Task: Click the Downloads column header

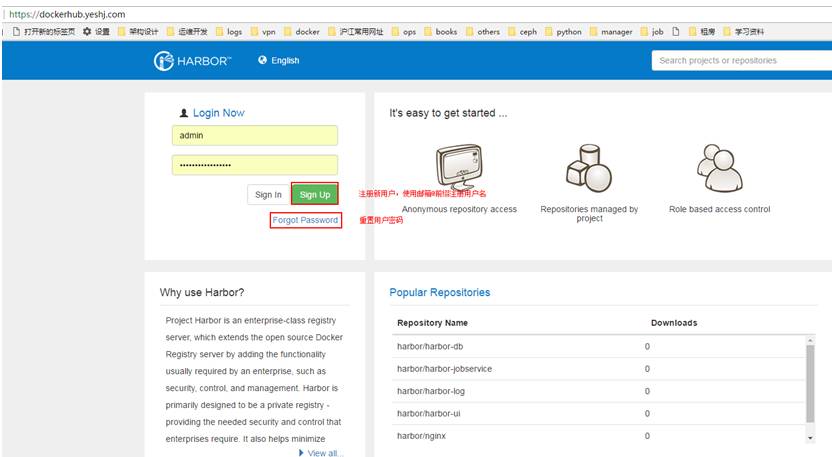Action: (674, 323)
